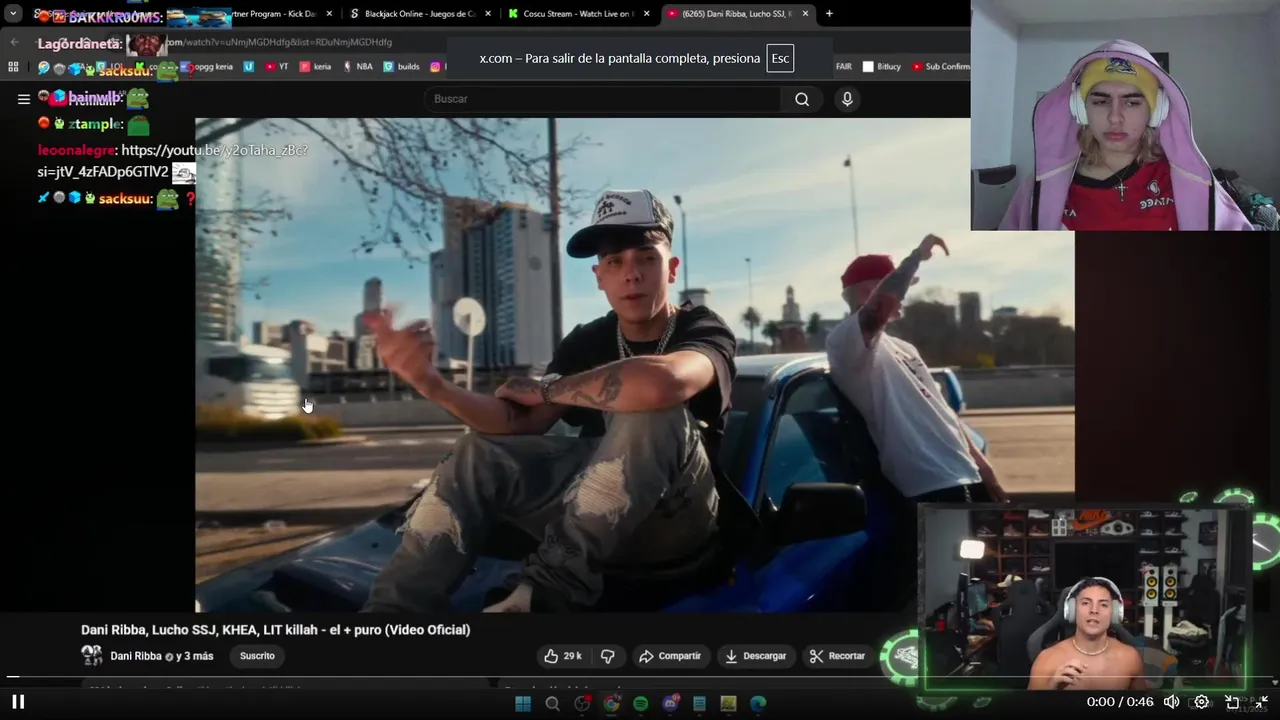
Task: Click ztample username in chat
Action: [x=95, y=124]
